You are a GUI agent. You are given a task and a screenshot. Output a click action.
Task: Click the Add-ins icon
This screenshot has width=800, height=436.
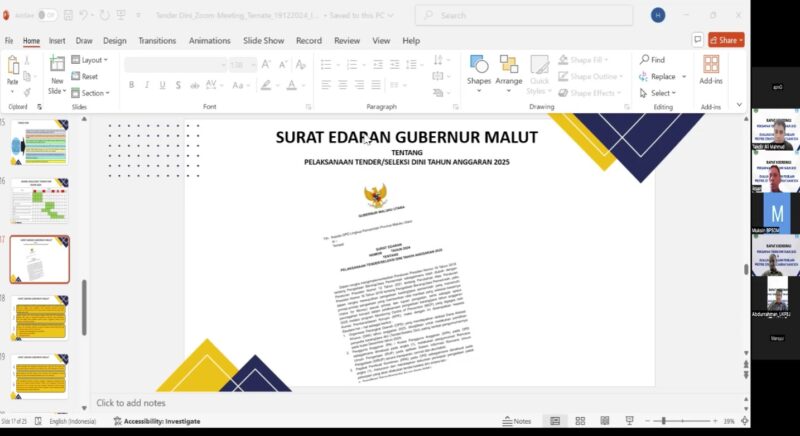(711, 69)
